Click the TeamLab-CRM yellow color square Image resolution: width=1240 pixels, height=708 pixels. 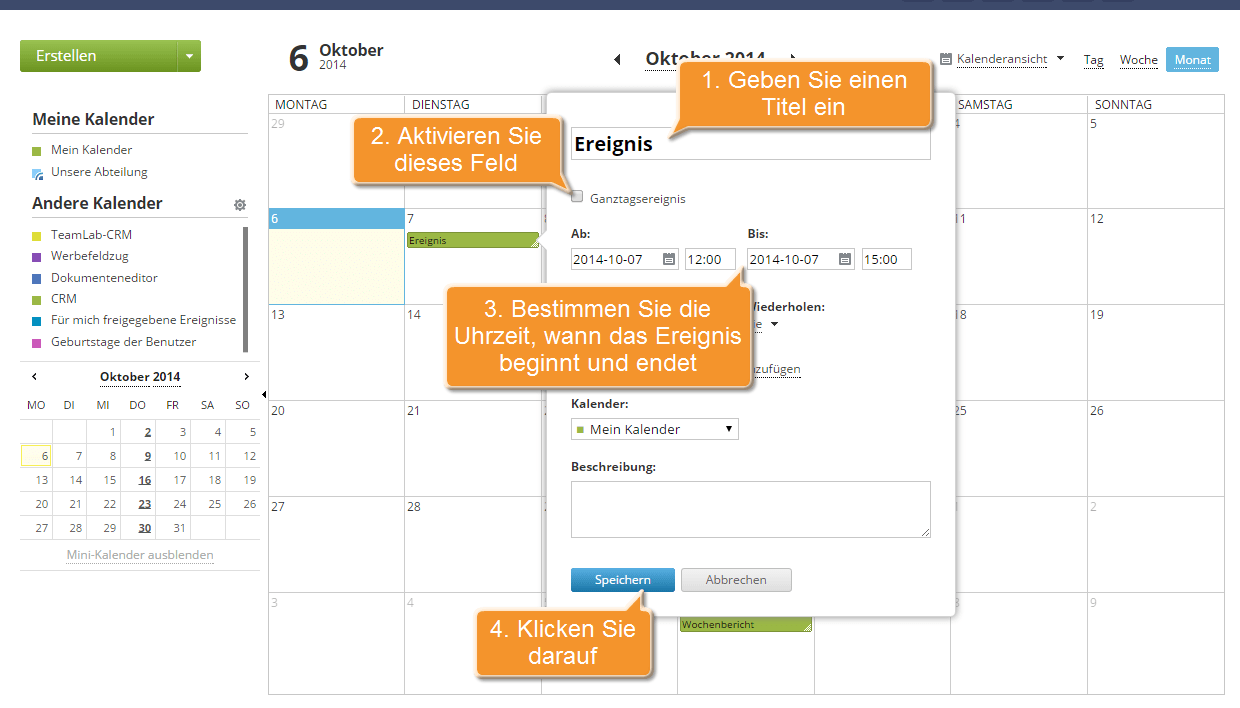[37, 236]
